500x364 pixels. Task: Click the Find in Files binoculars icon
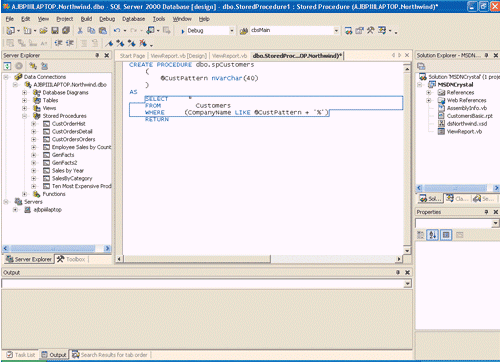pyautogui.click(x=244, y=31)
